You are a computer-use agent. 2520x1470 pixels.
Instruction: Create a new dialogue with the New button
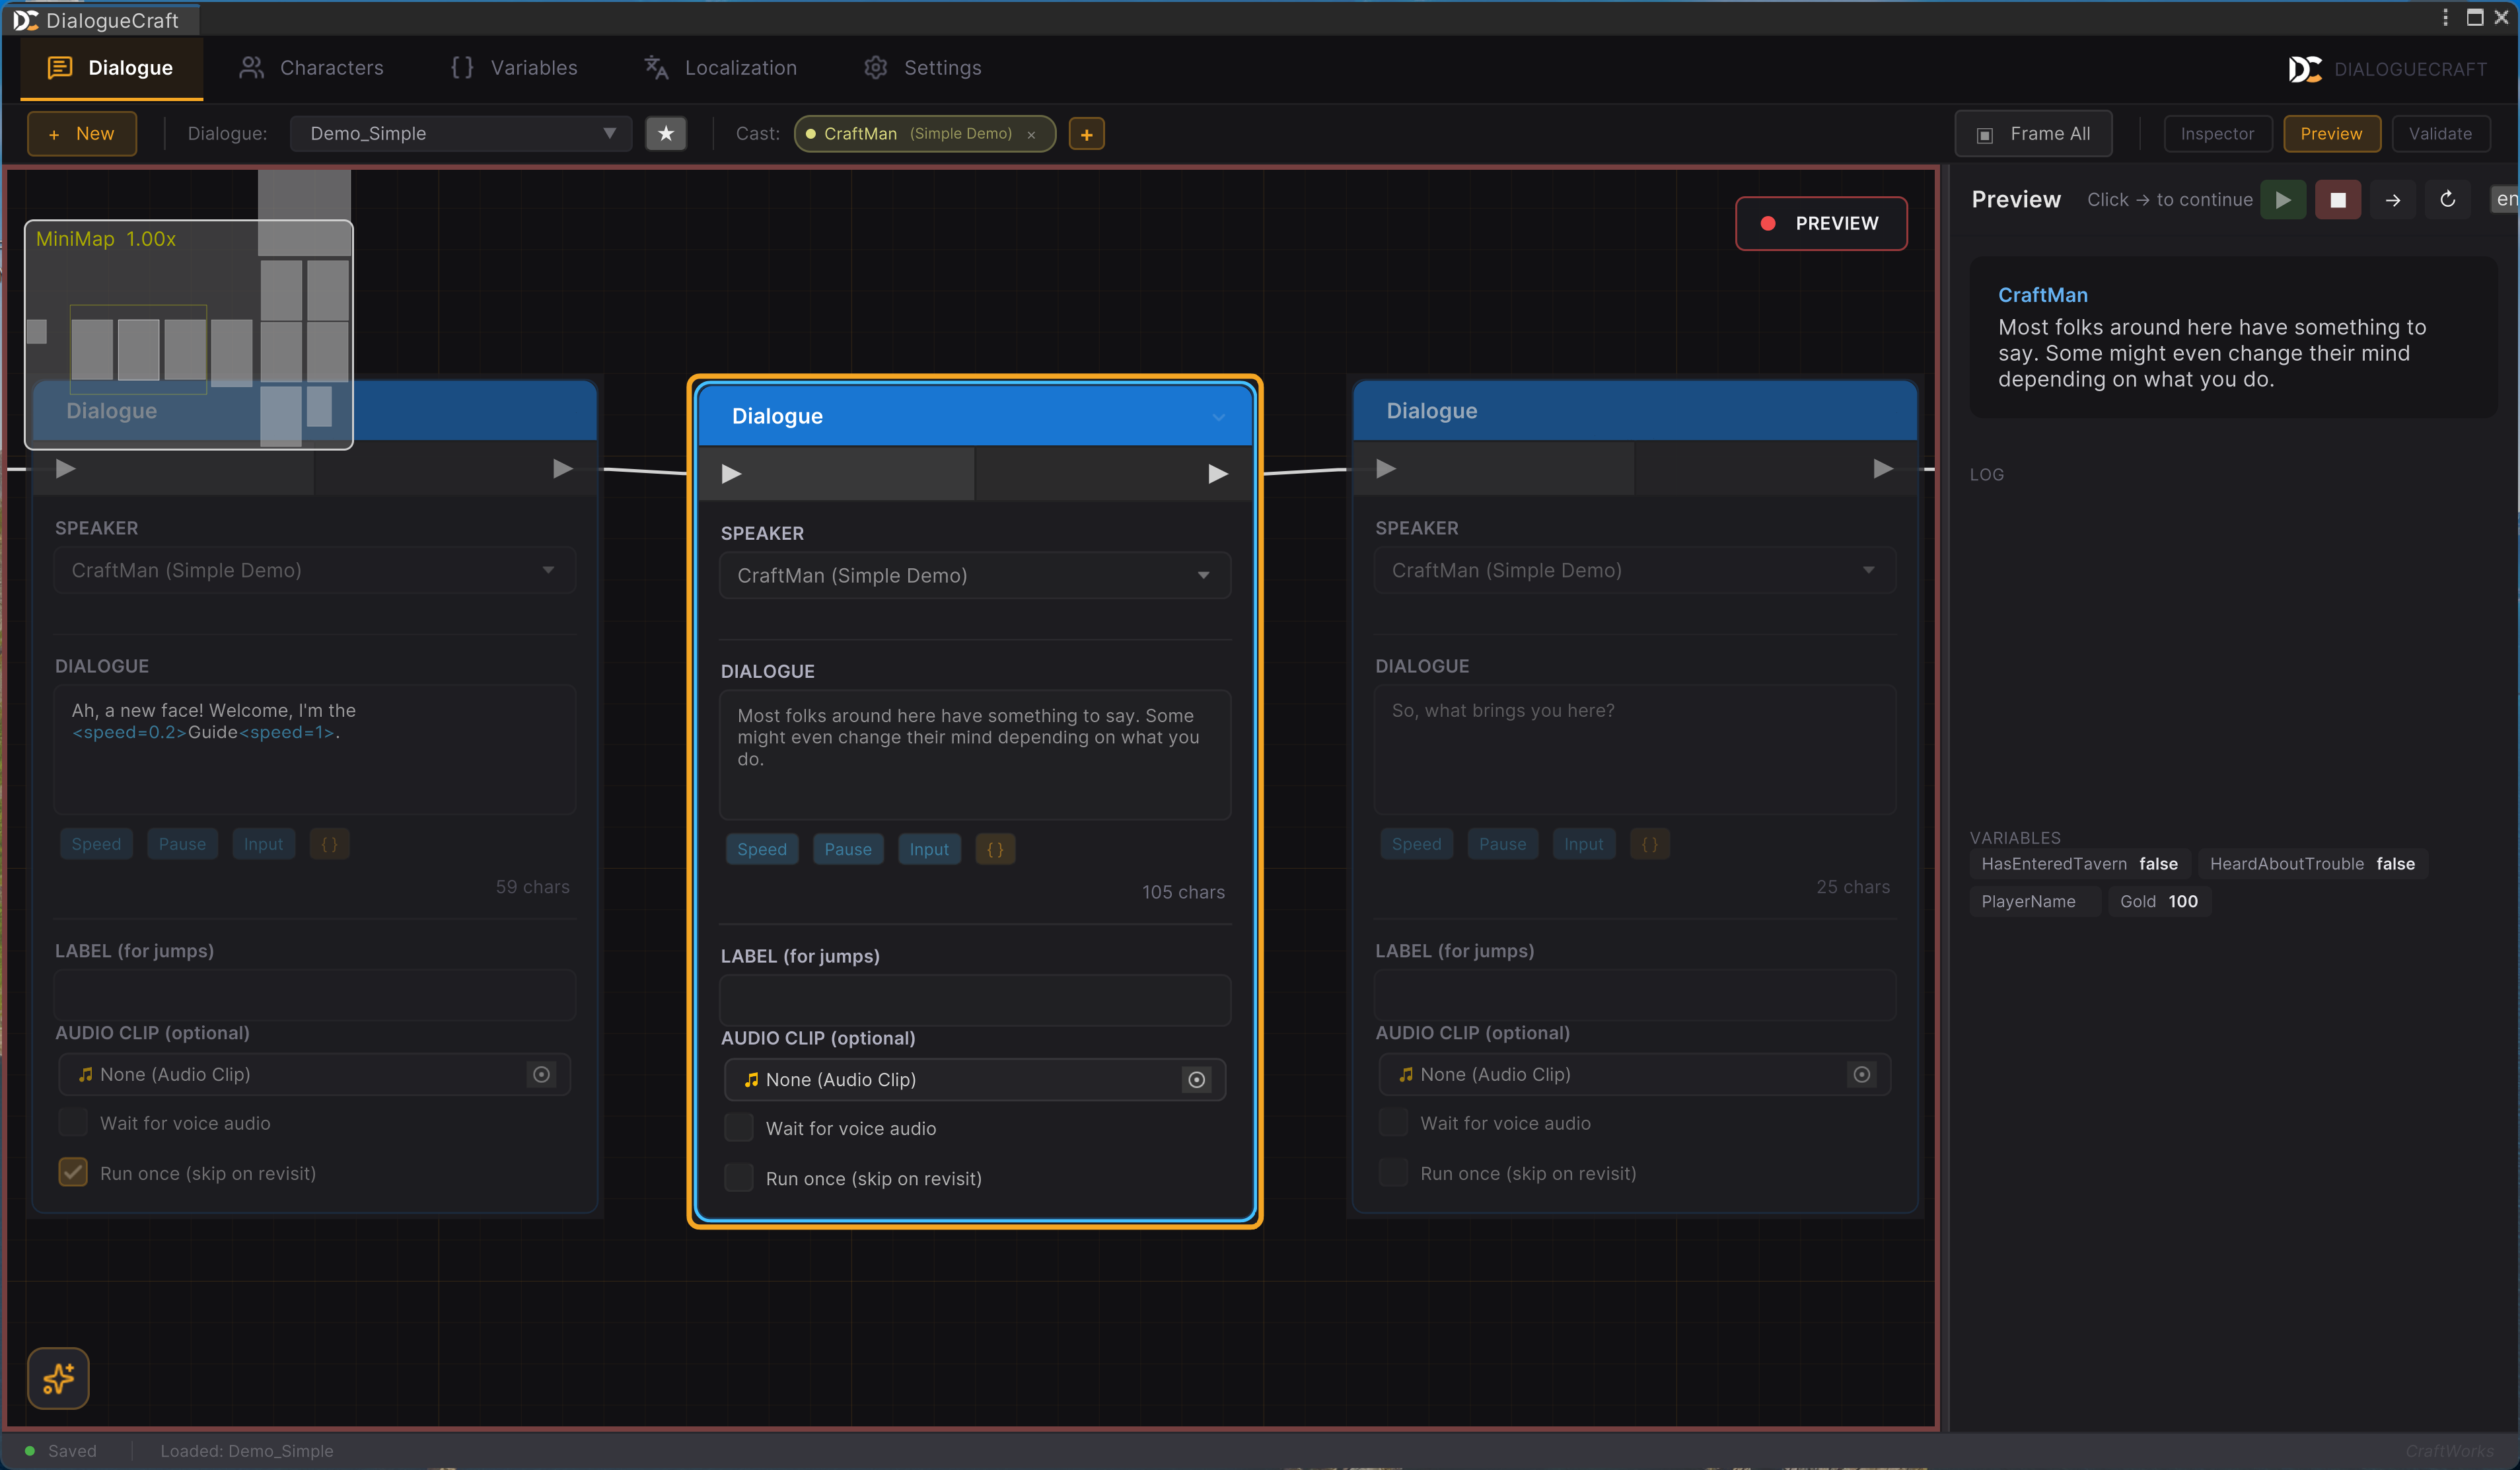click(82, 134)
